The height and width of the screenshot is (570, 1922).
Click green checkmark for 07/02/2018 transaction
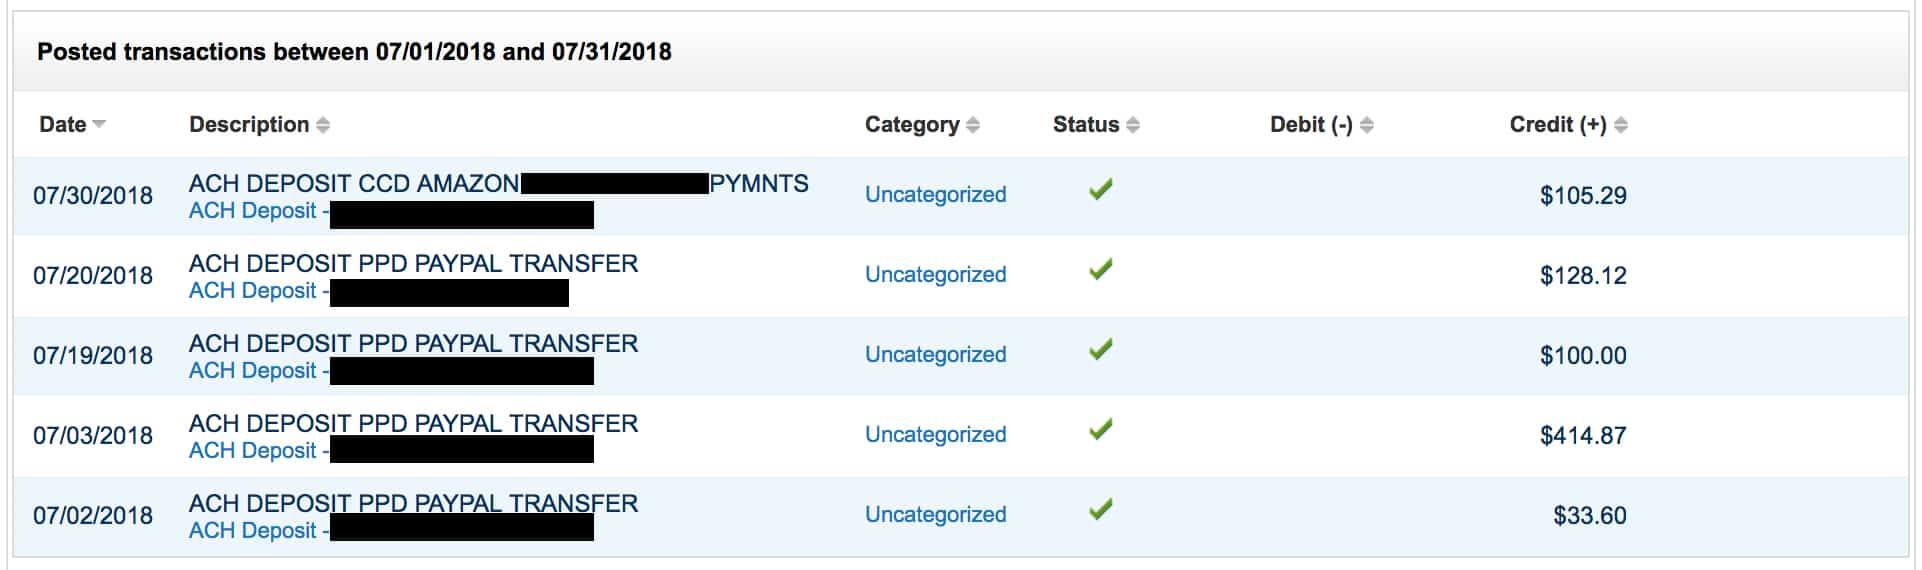(x=1101, y=509)
